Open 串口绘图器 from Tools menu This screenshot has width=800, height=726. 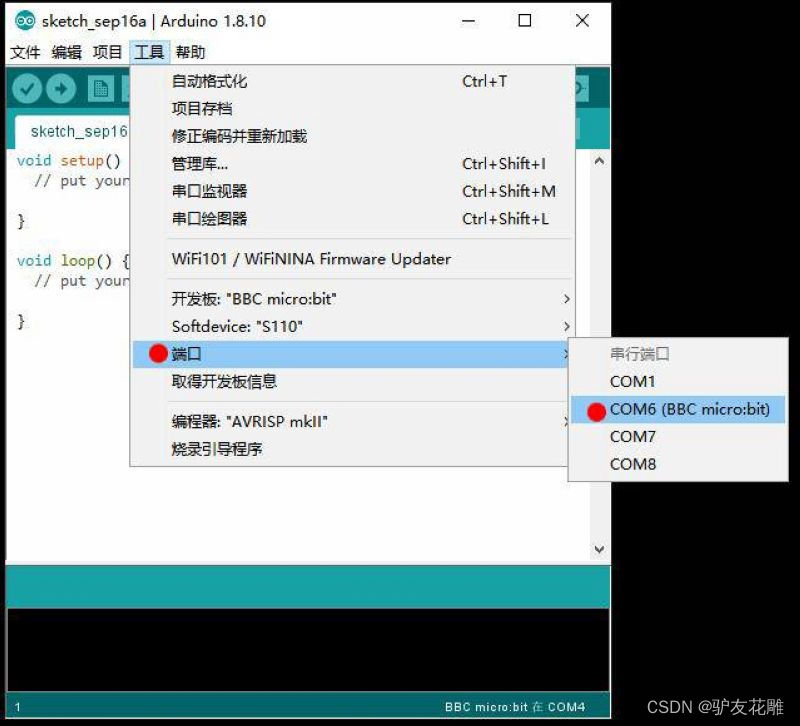click(353, 219)
